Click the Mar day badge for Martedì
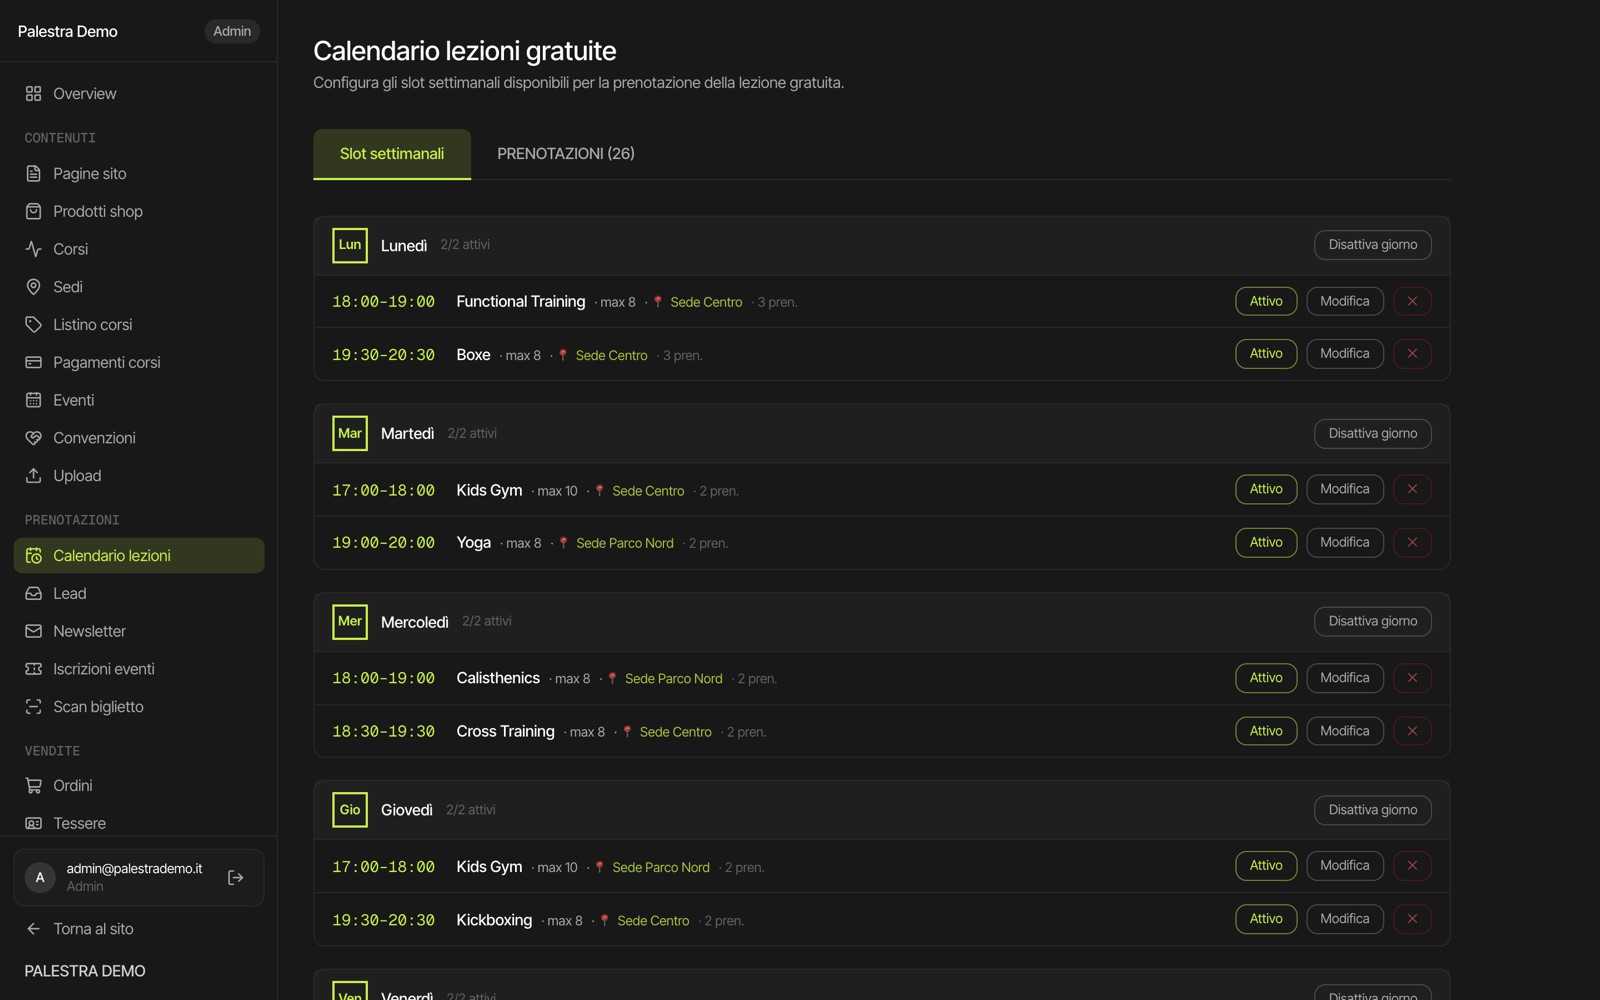The image size is (1600, 1000). [x=350, y=433]
